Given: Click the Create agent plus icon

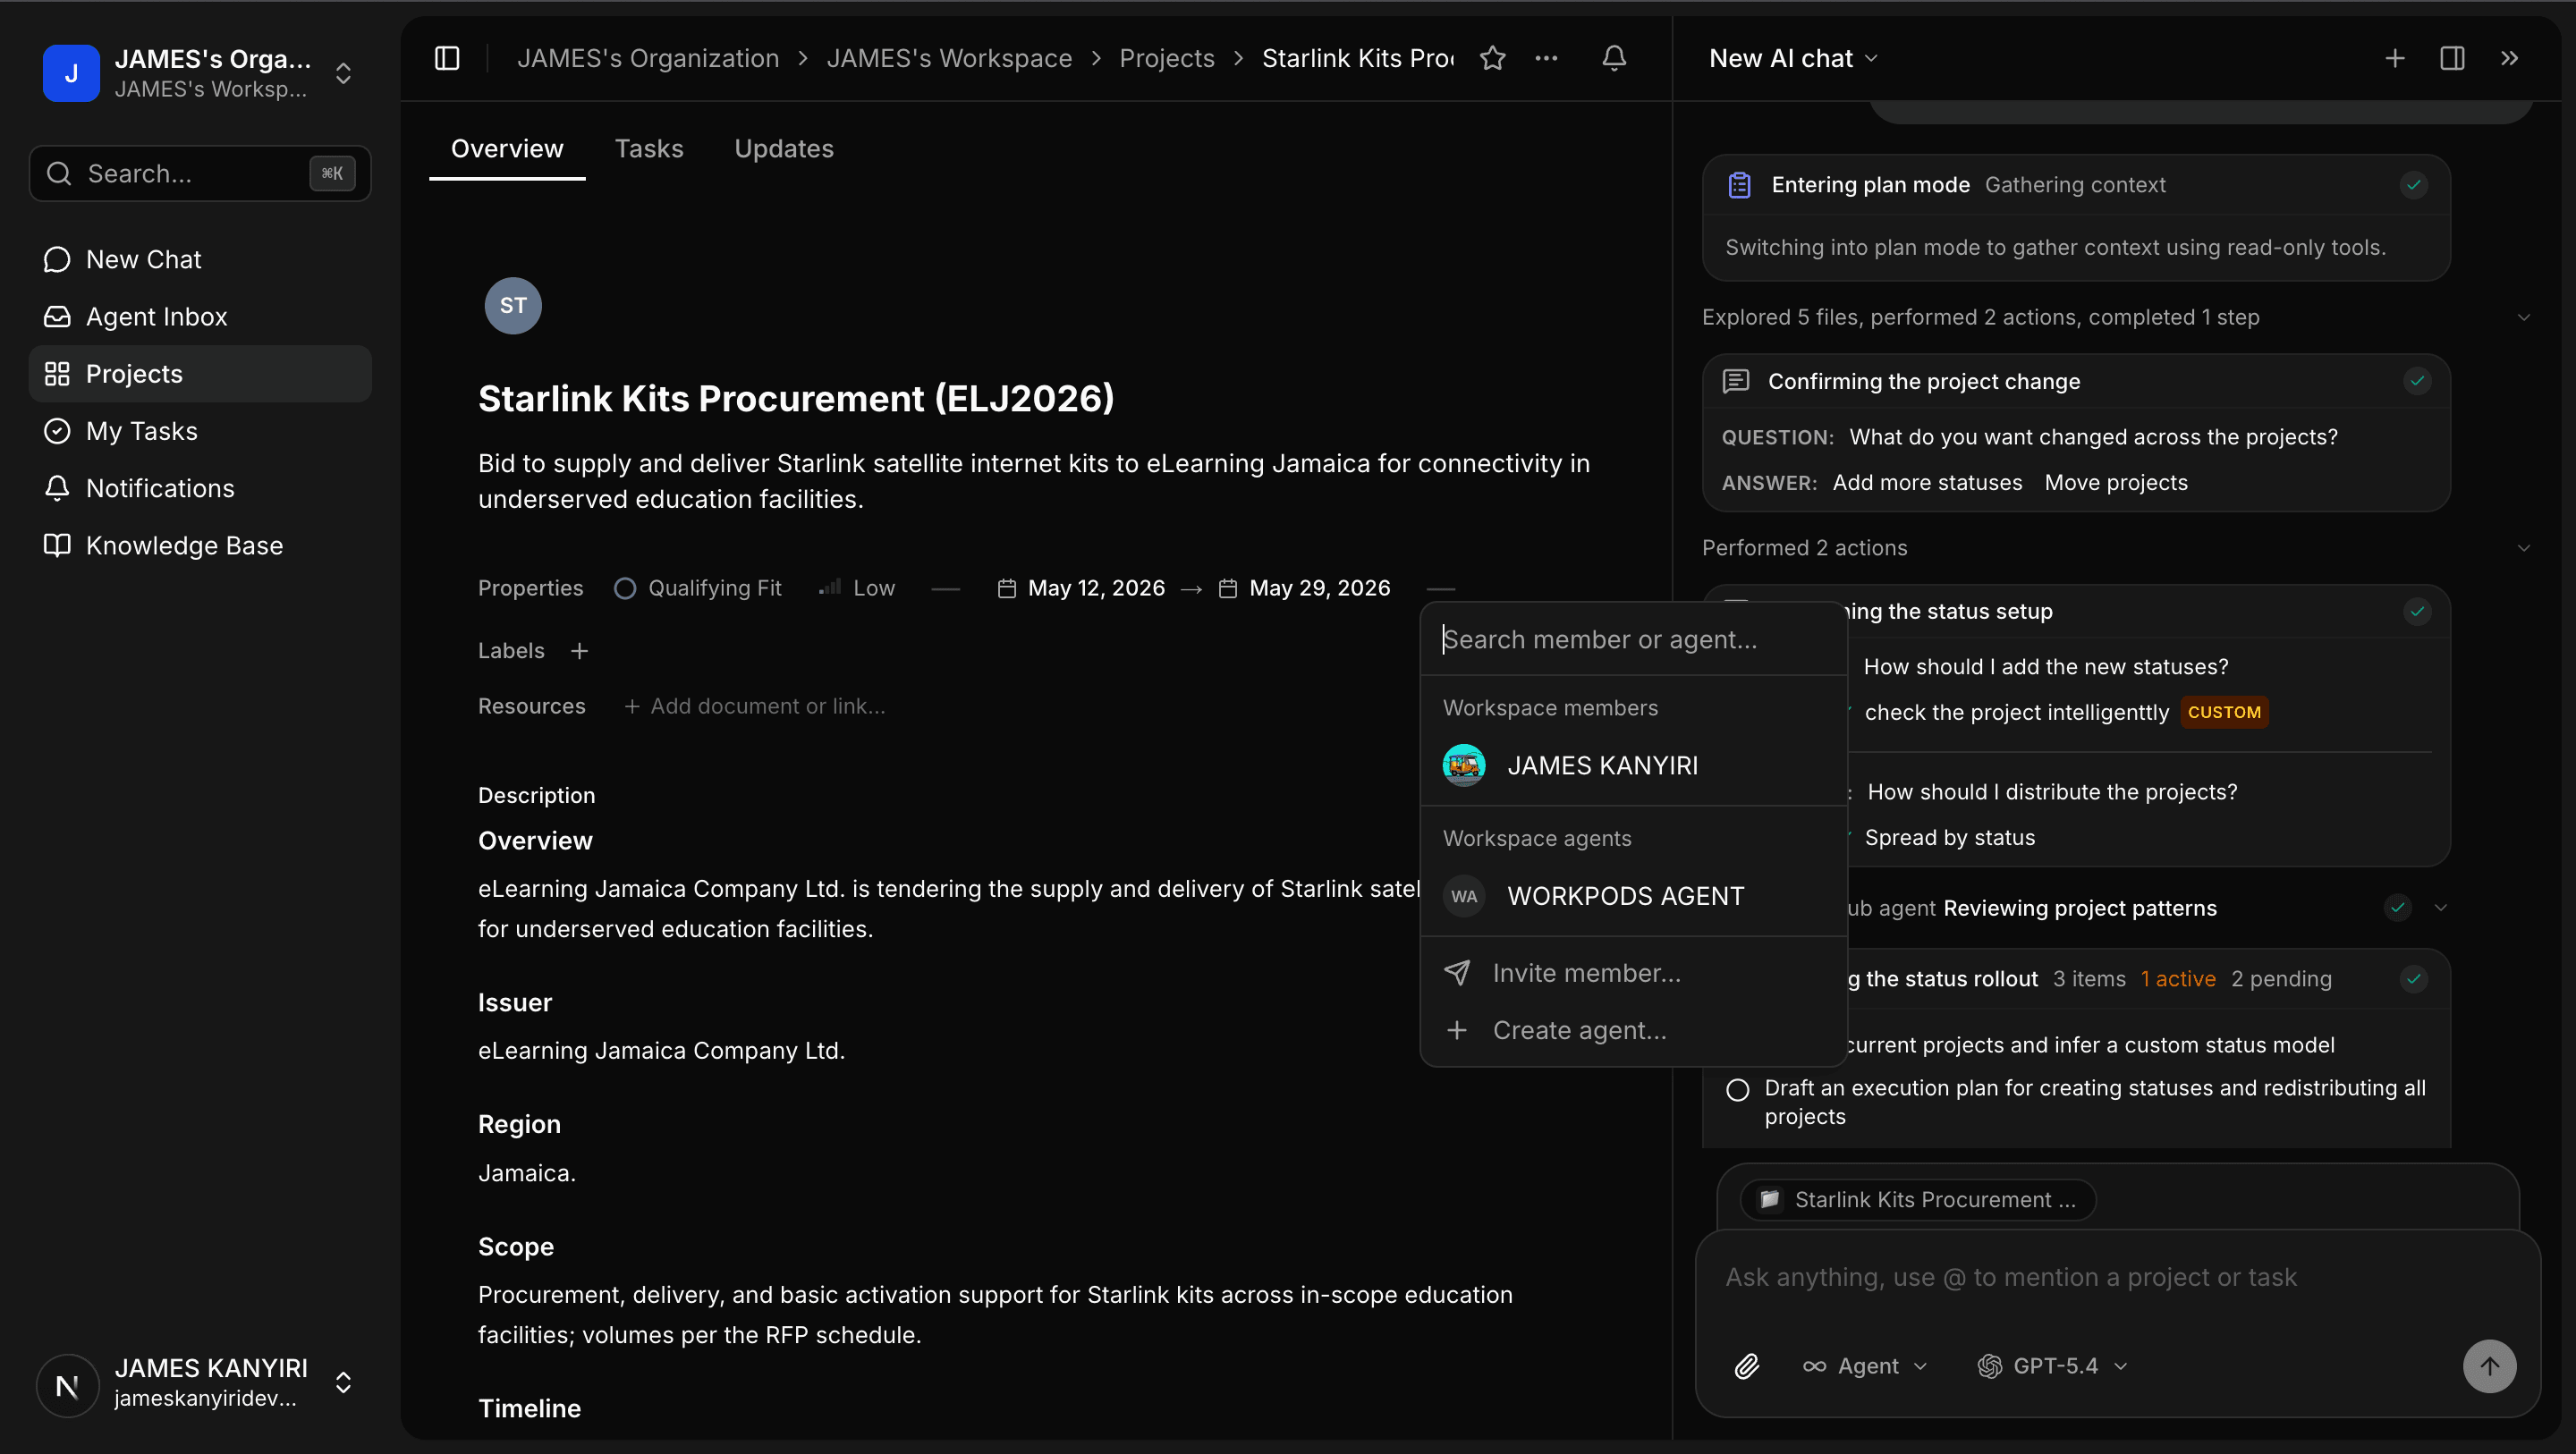Looking at the screenshot, I should pos(1457,1030).
